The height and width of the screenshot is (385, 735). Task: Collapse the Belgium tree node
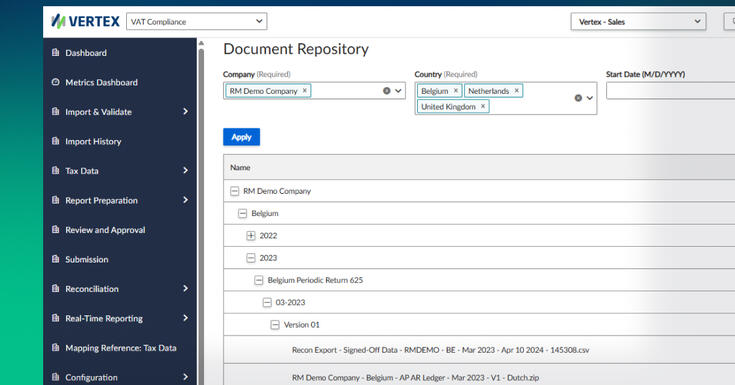click(x=242, y=213)
